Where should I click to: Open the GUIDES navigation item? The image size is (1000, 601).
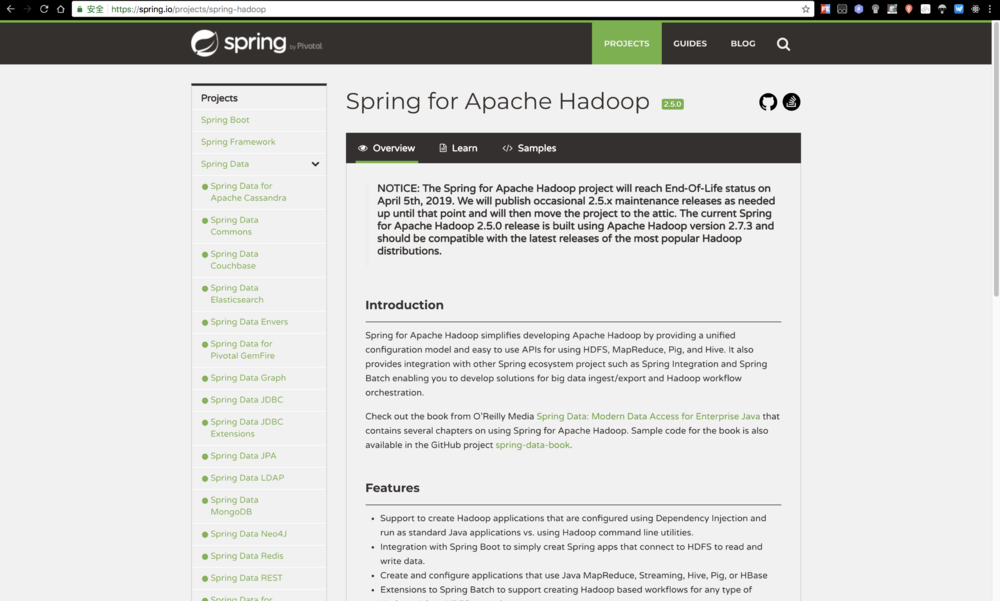(690, 43)
